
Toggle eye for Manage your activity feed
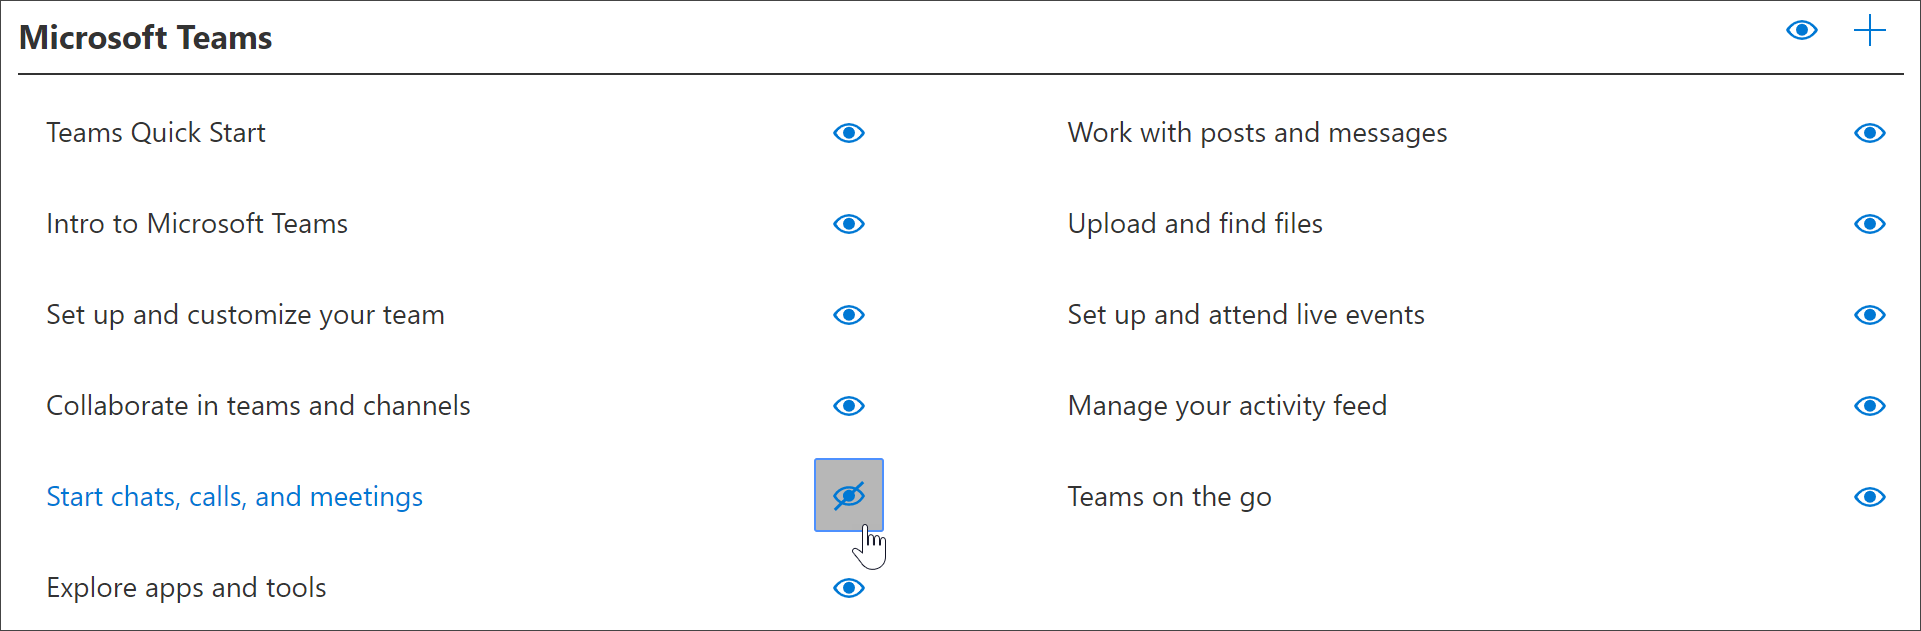pos(1869,406)
